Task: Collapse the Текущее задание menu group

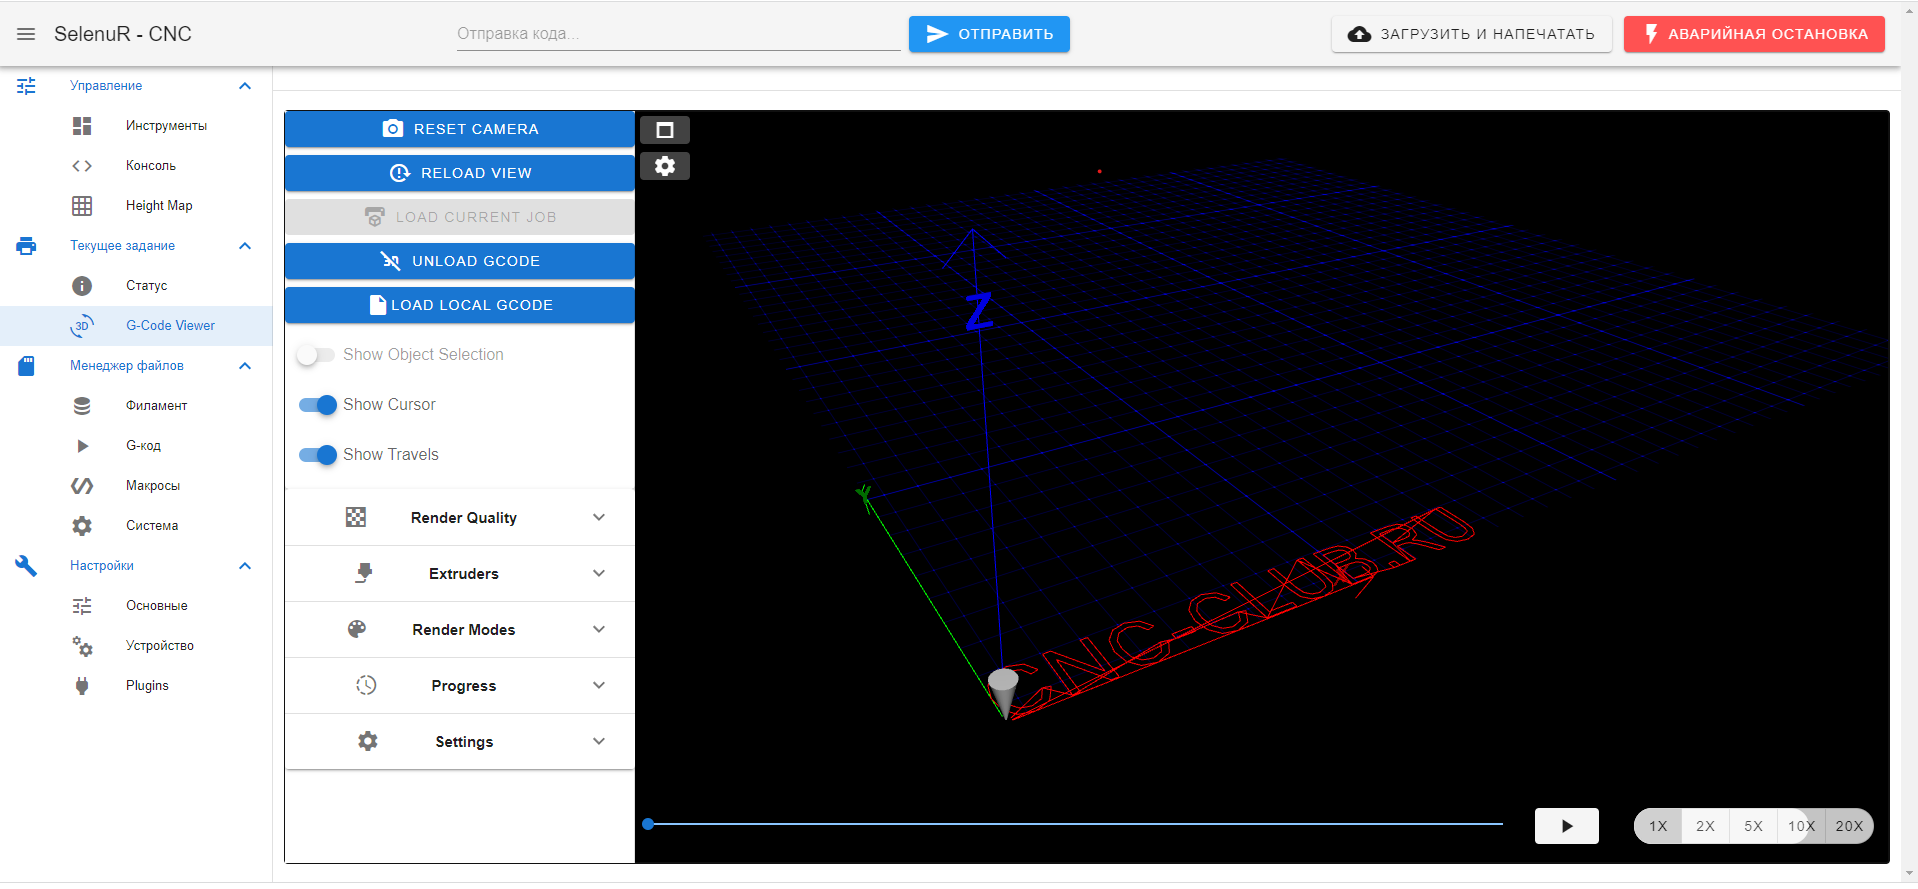Action: click(245, 246)
